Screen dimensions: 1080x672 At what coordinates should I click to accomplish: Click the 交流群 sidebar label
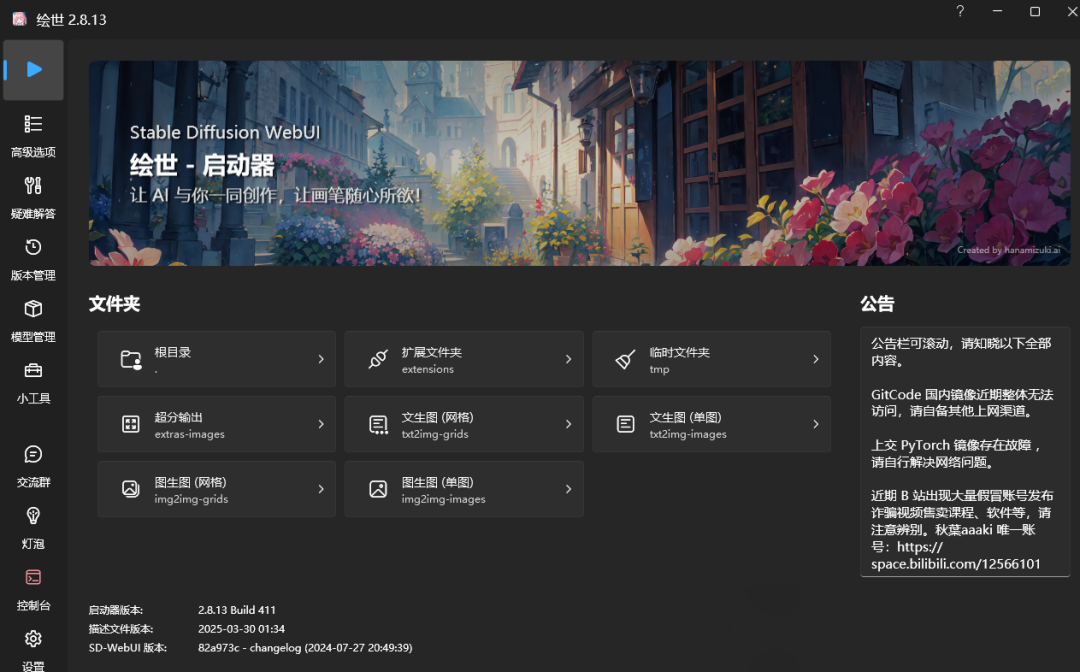(x=33, y=482)
